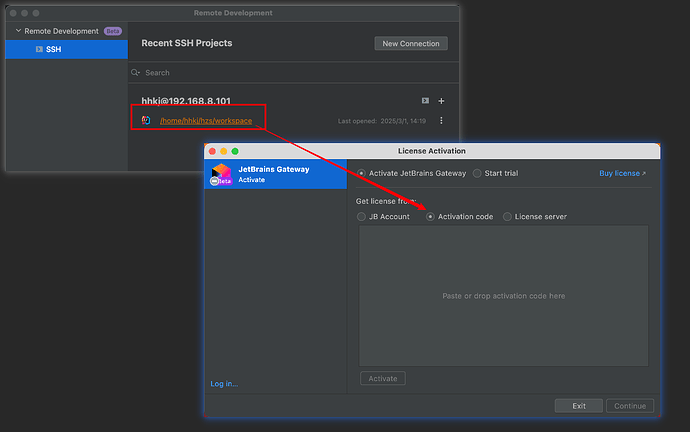Select SSH in Remote Development sidebar
The height and width of the screenshot is (432, 690).
click(66, 49)
